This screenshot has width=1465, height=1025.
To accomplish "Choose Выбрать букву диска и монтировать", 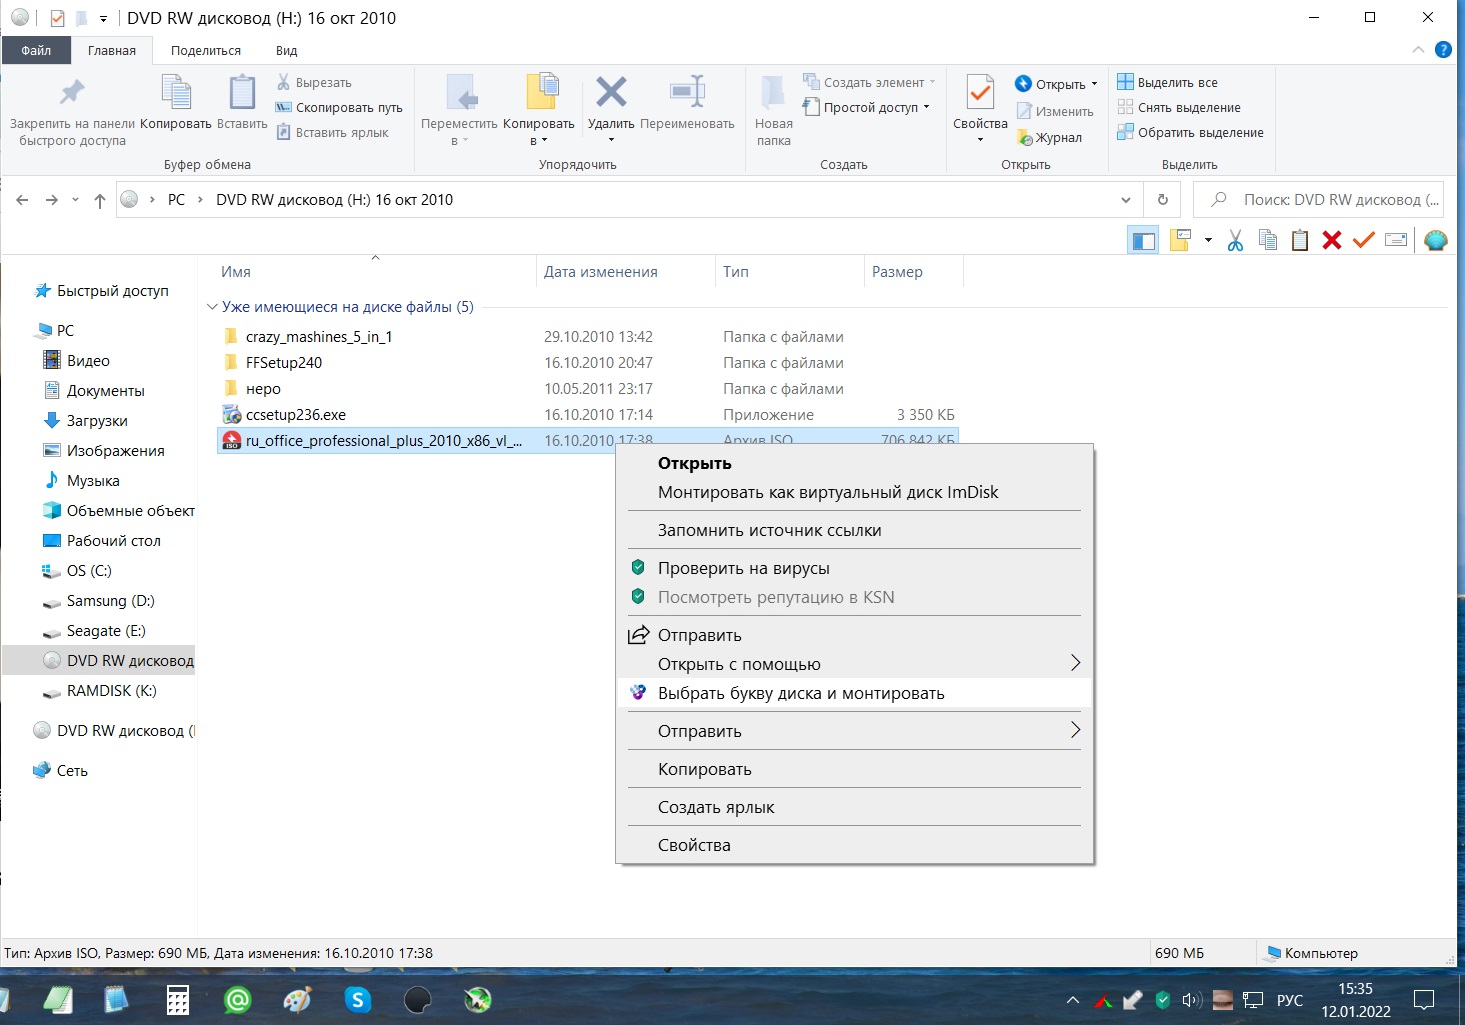I will (x=855, y=693).
